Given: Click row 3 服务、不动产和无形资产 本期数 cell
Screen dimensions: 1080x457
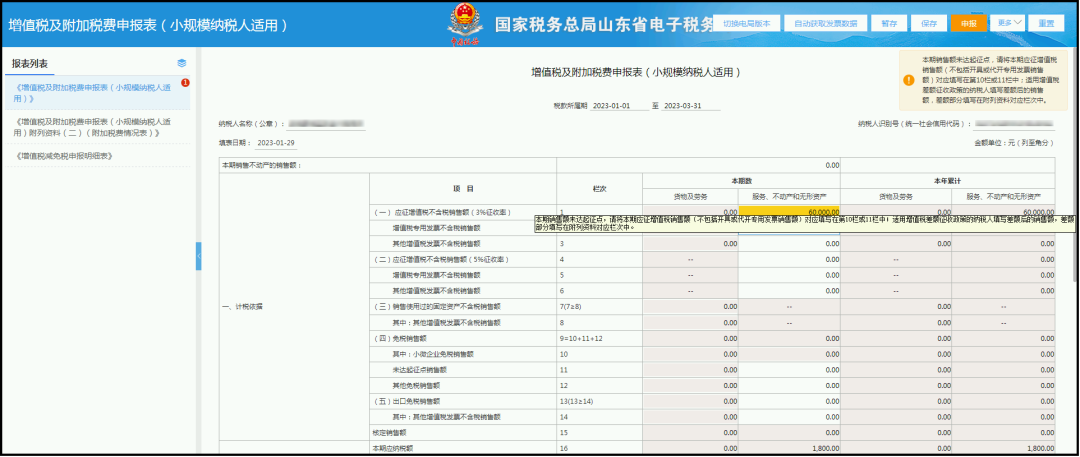Looking at the screenshot, I should [789, 243].
